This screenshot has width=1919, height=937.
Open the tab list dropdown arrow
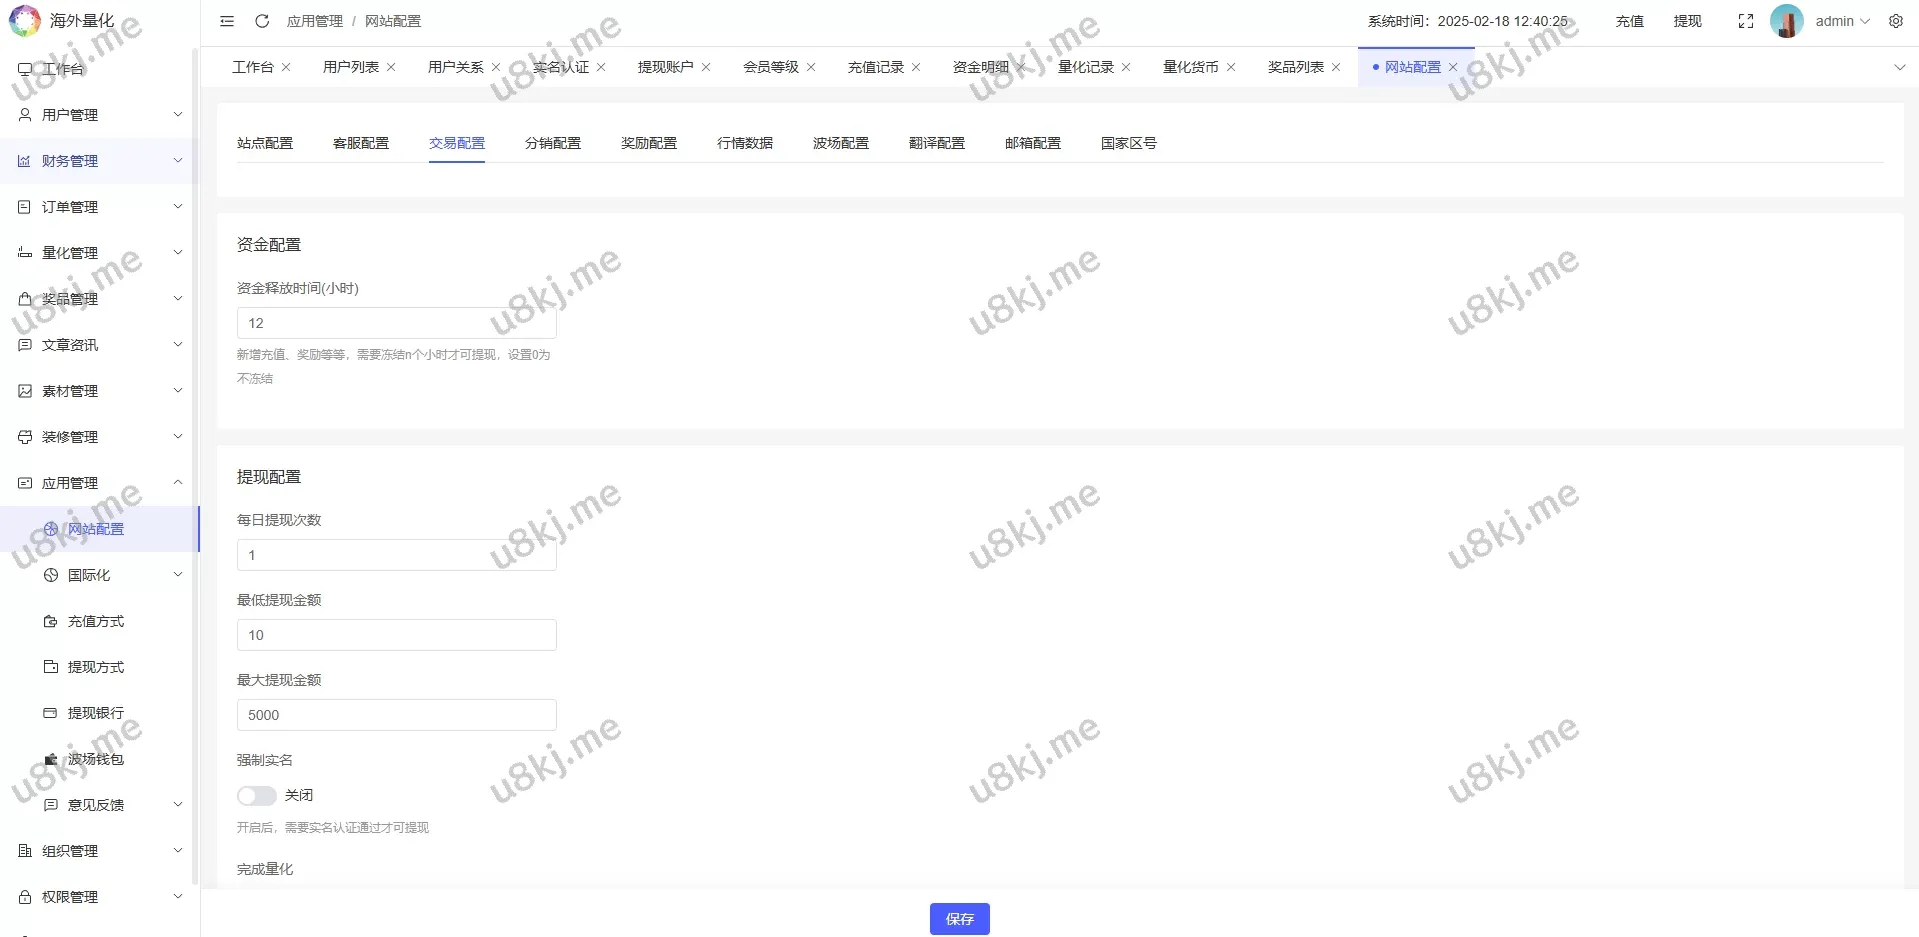point(1899,67)
